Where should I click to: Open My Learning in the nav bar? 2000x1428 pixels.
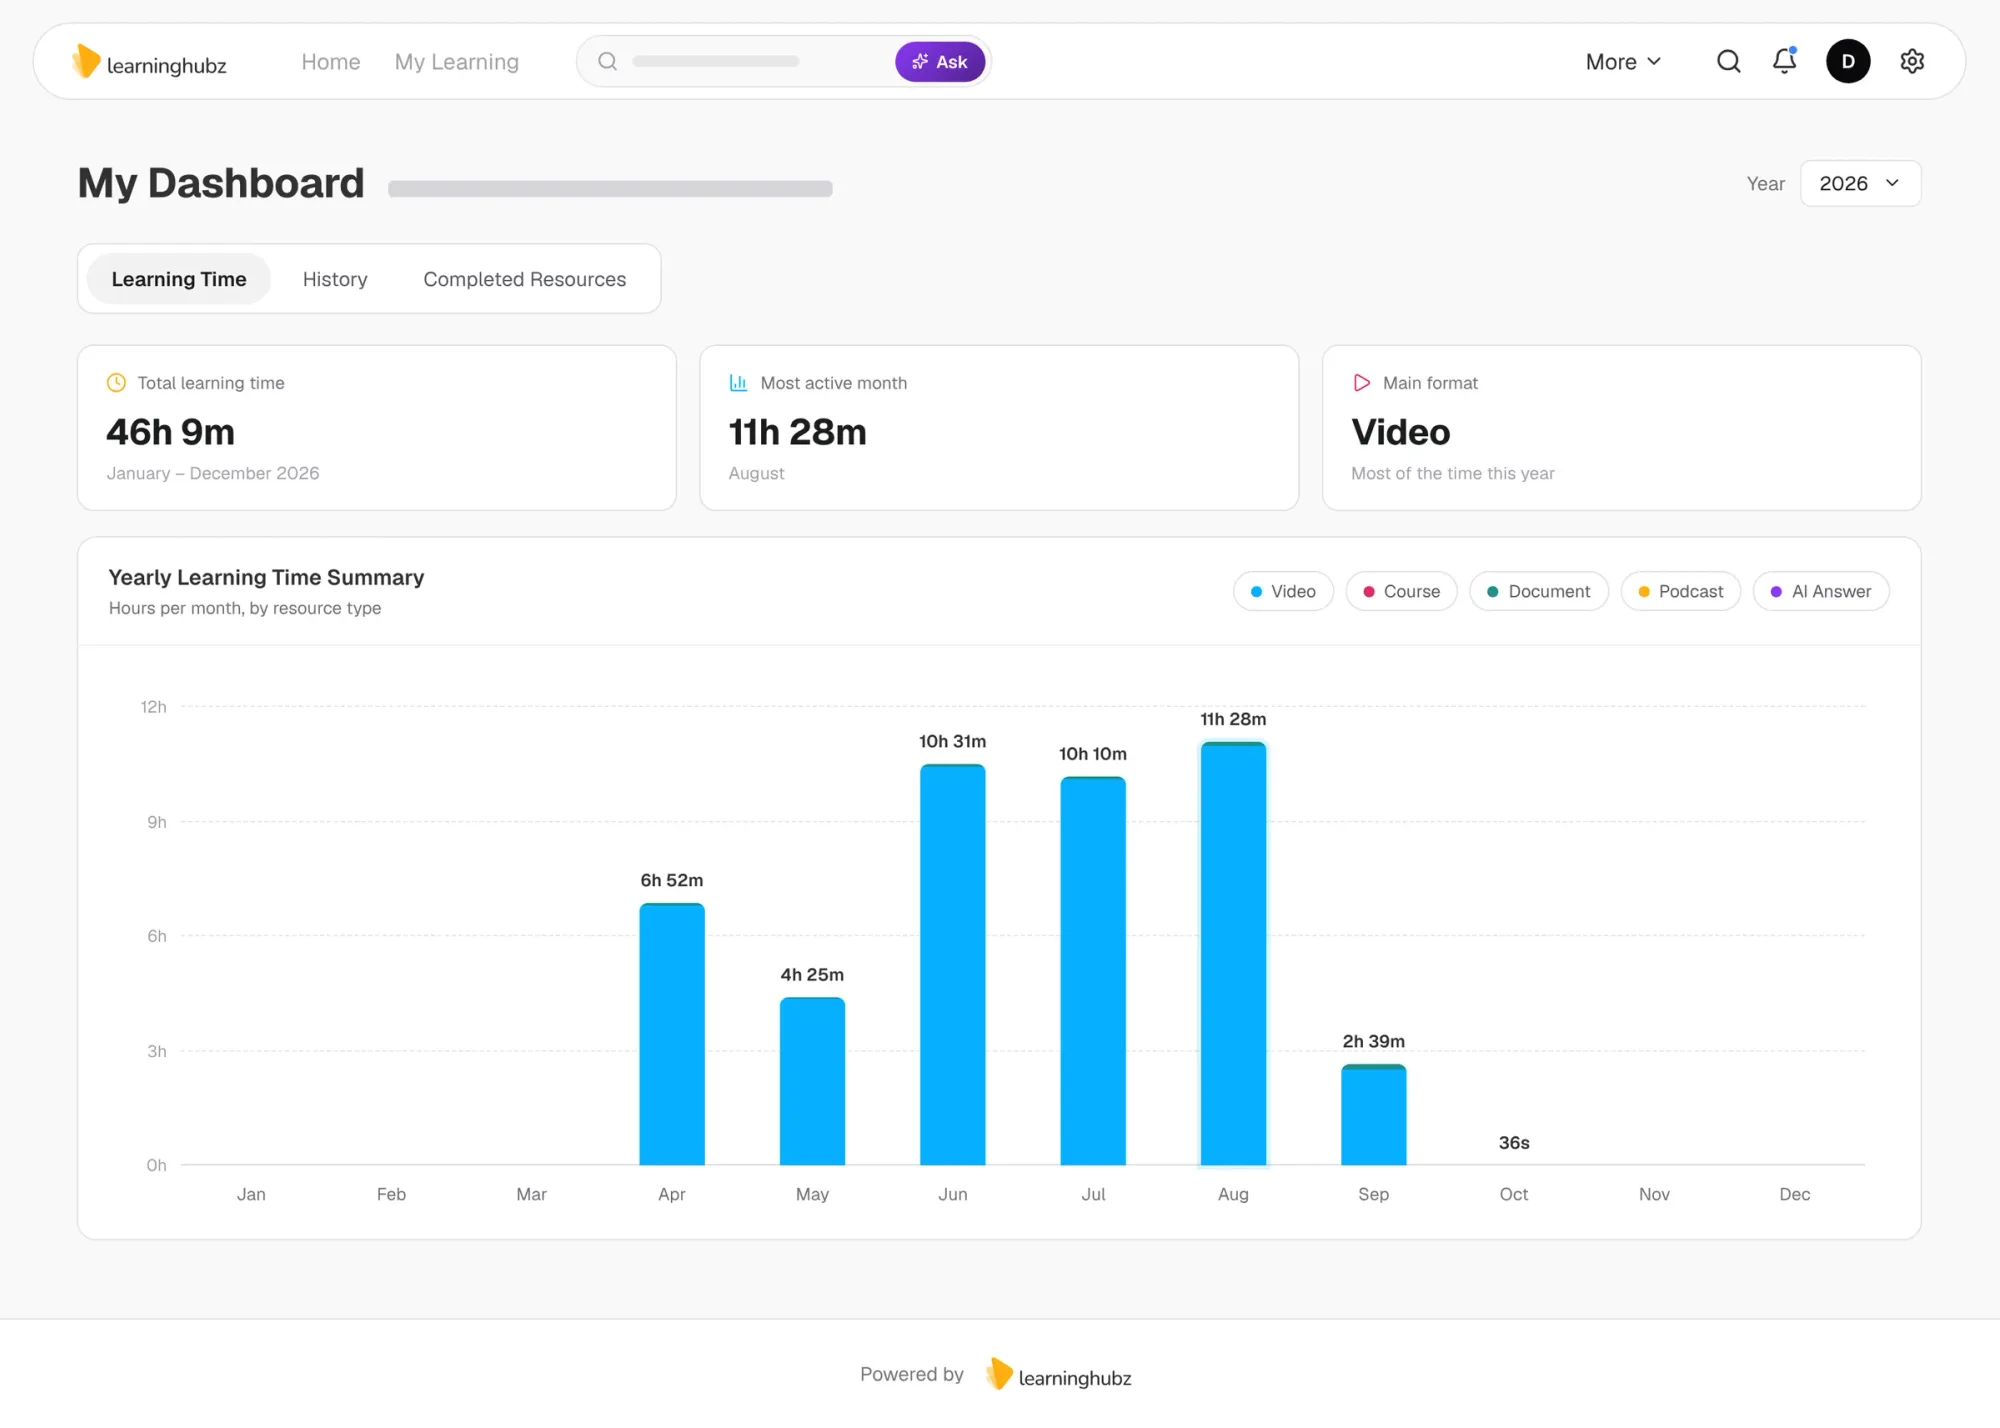point(457,62)
